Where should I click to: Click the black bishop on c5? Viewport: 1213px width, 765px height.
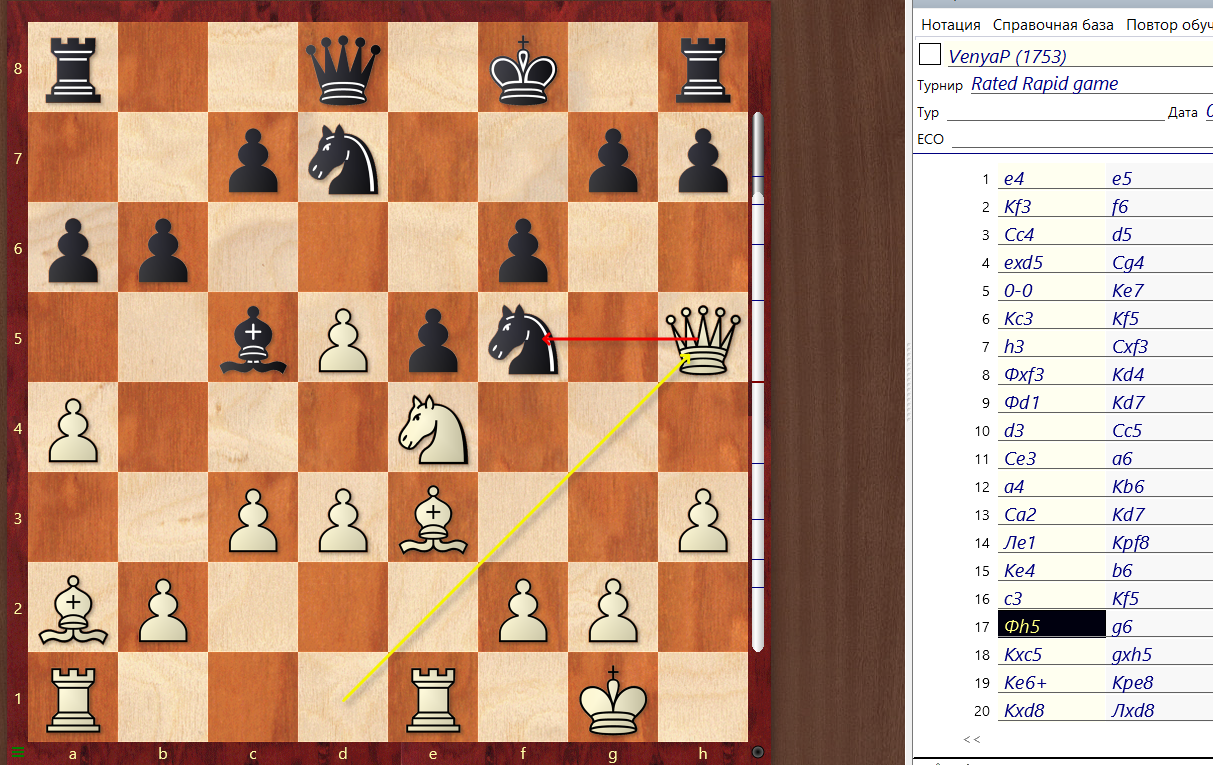(x=253, y=339)
